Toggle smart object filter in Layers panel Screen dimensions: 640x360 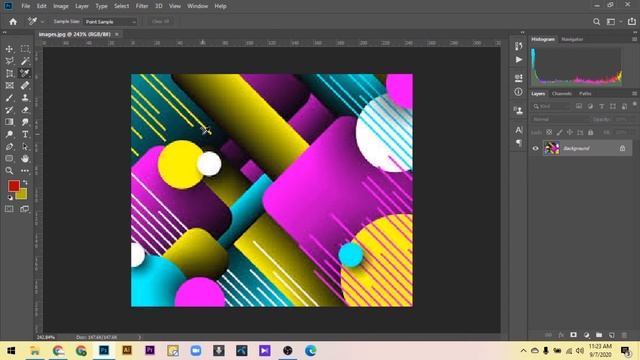pyautogui.click(x=624, y=106)
